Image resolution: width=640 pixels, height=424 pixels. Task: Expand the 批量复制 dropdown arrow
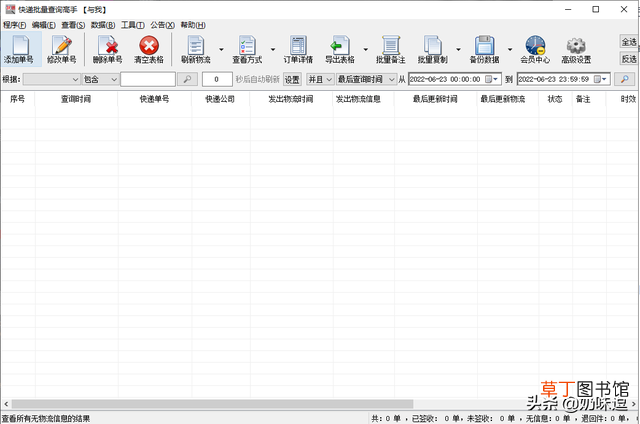458,49
